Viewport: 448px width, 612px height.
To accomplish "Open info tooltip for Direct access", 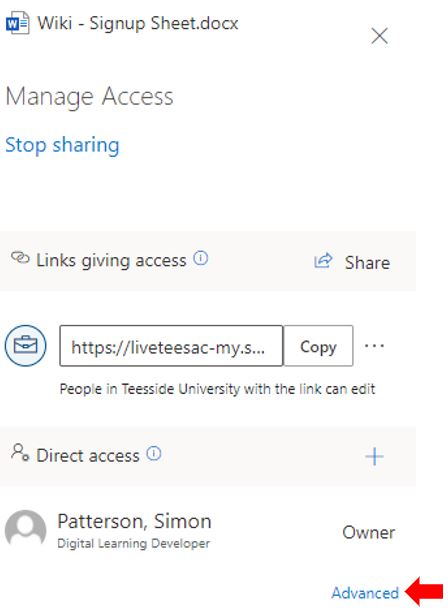I will [x=154, y=454].
